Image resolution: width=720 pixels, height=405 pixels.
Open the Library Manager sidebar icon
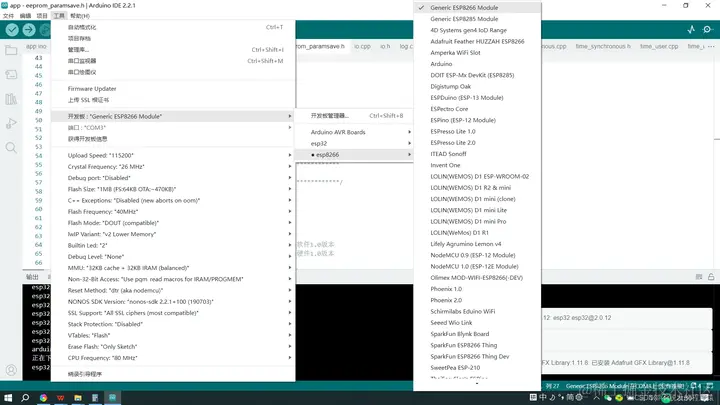(x=11, y=99)
